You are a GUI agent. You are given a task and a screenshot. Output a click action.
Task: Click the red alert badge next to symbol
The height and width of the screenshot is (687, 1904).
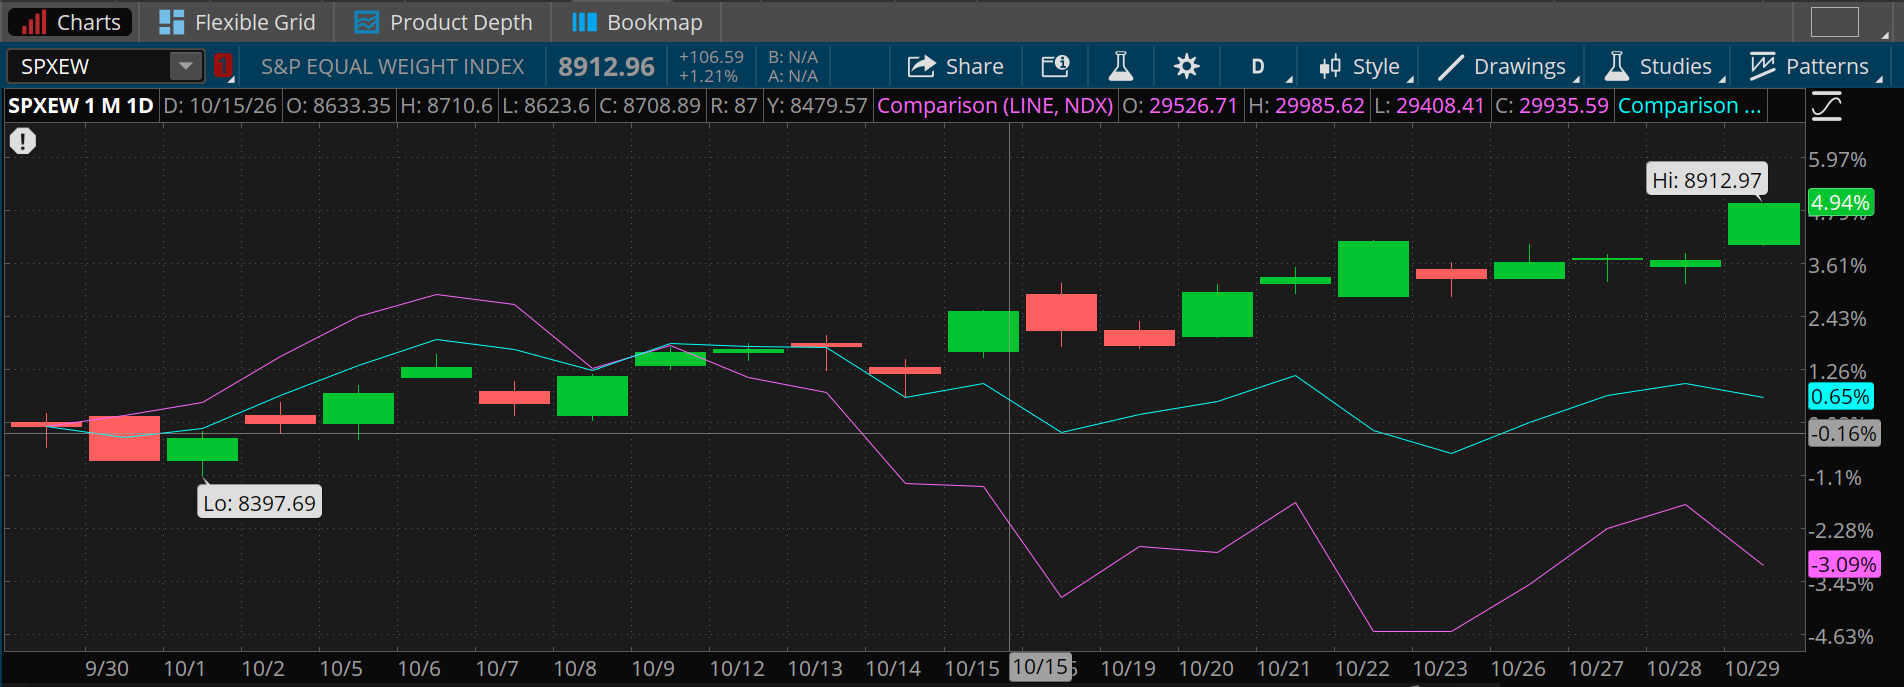(x=222, y=66)
